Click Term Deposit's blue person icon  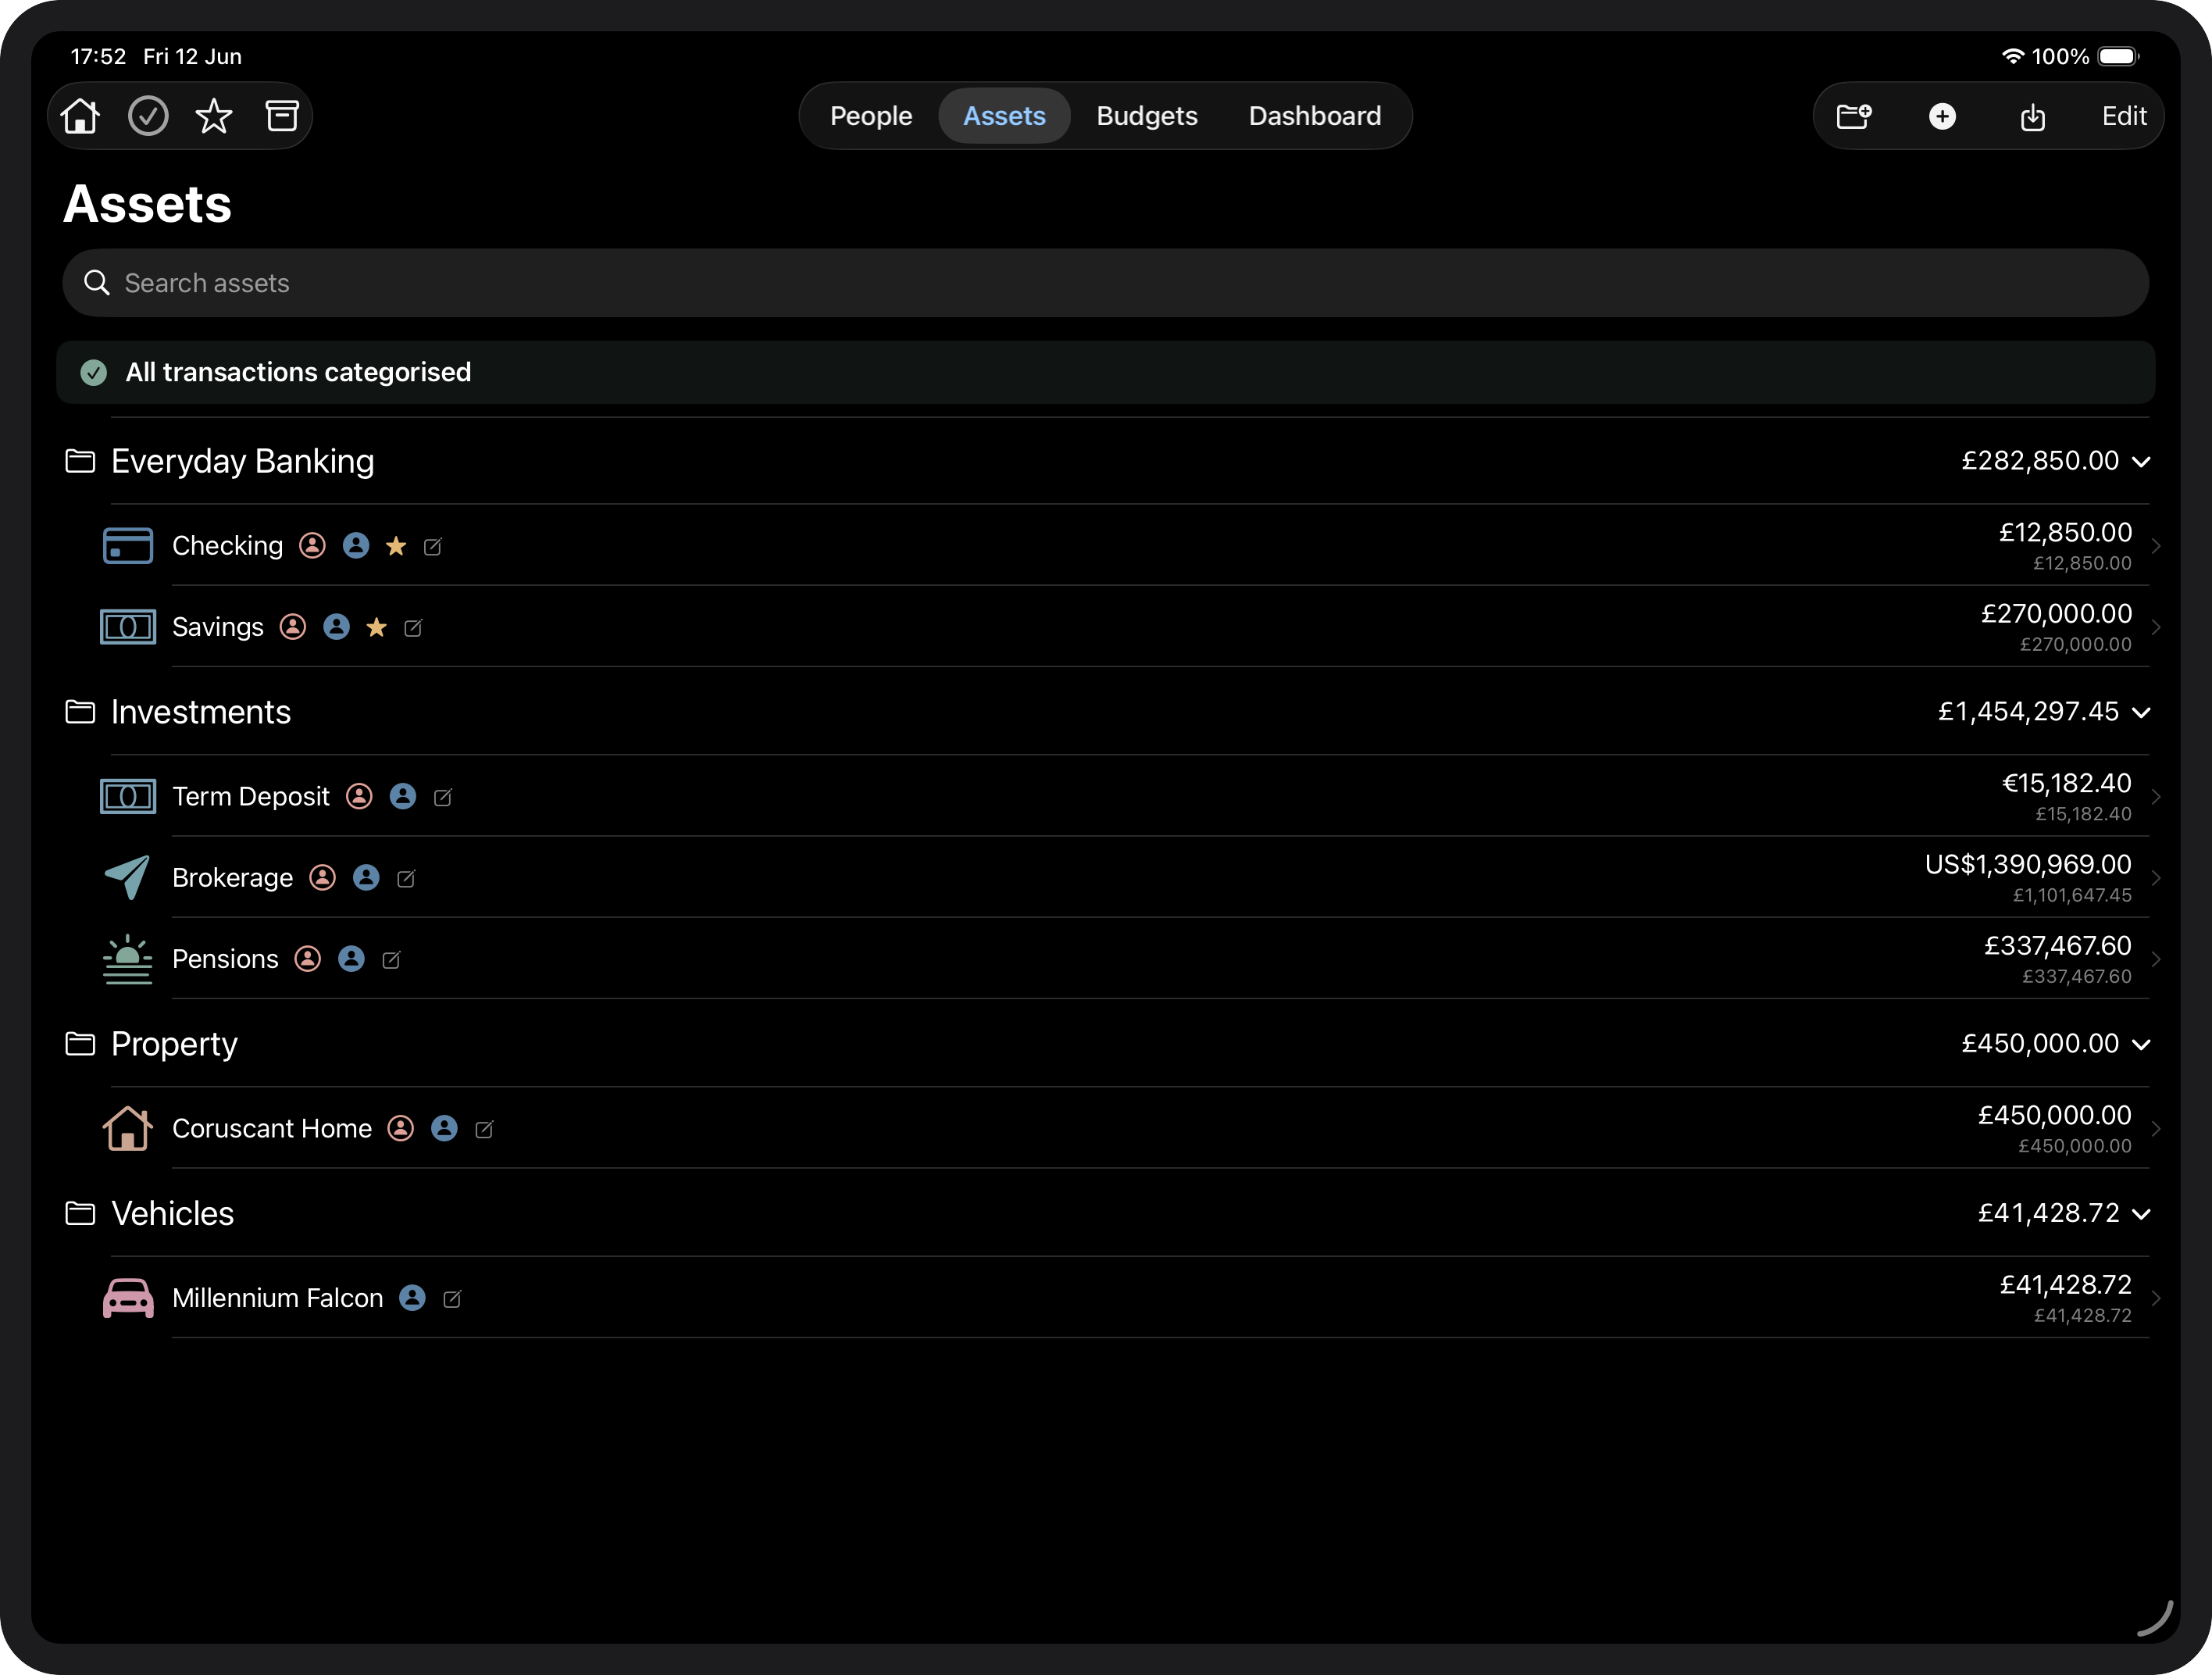point(403,796)
